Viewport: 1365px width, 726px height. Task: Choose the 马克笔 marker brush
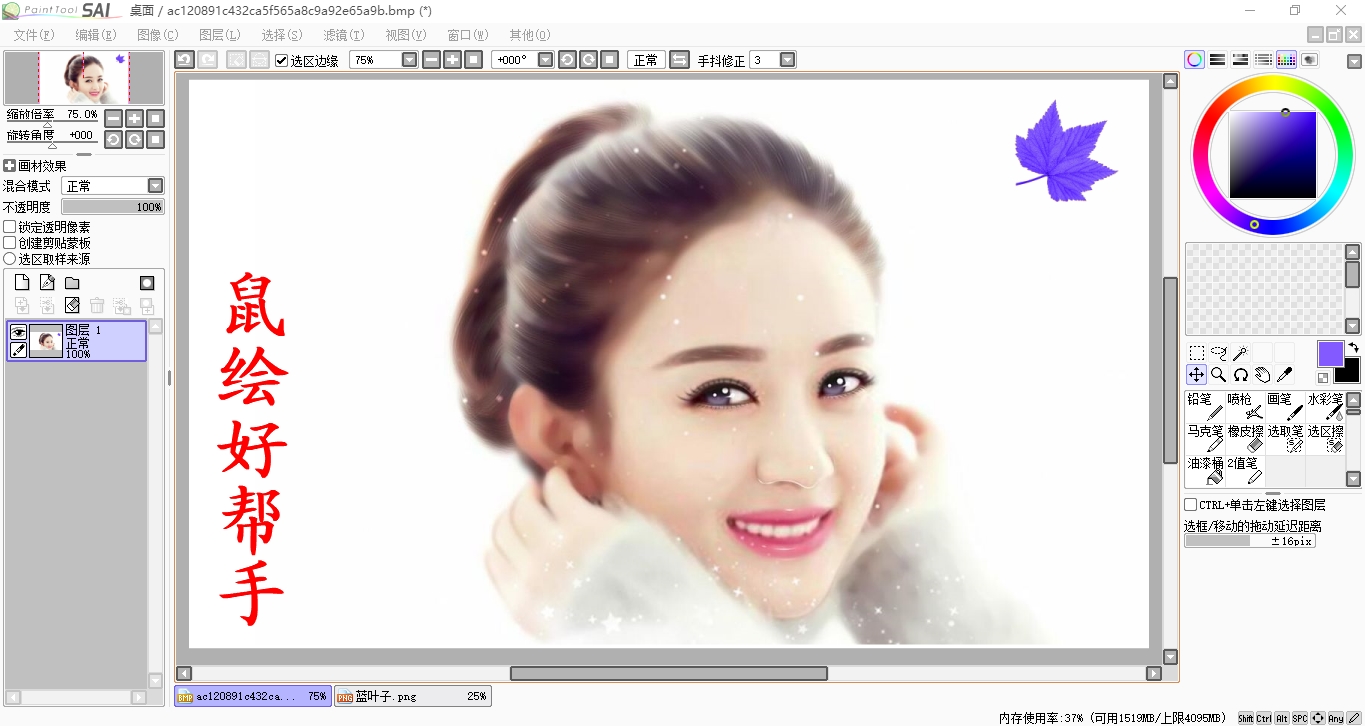coord(1205,438)
